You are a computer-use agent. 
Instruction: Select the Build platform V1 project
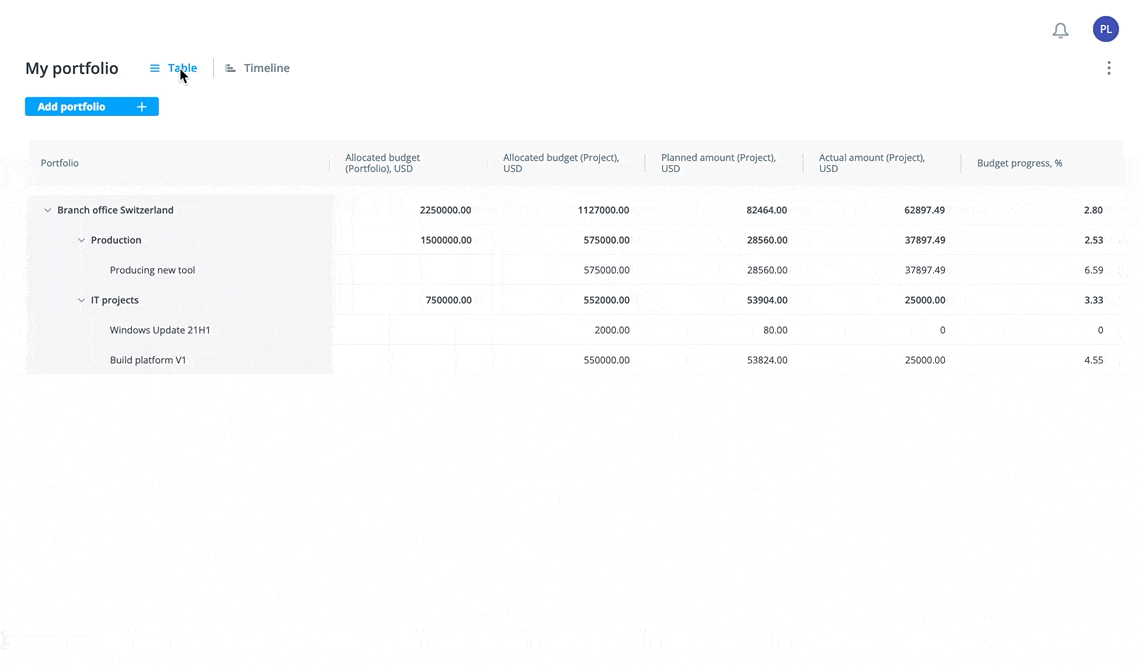148,360
